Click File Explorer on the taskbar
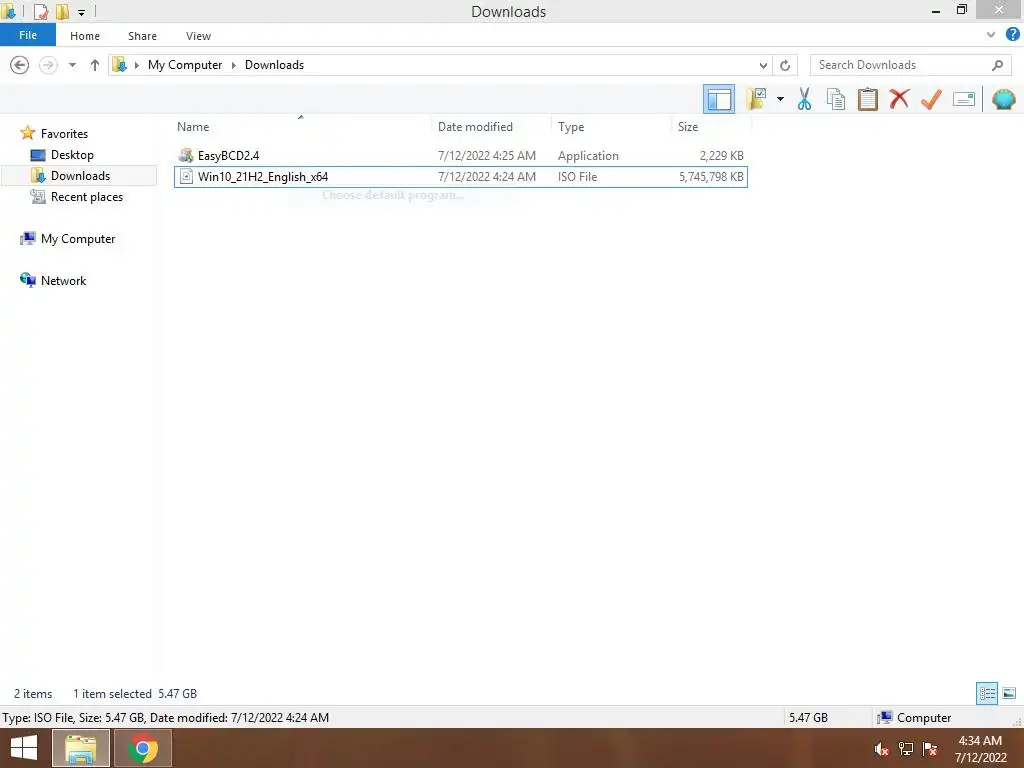The height and width of the screenshot is (768, 1024). click(80, 748)
